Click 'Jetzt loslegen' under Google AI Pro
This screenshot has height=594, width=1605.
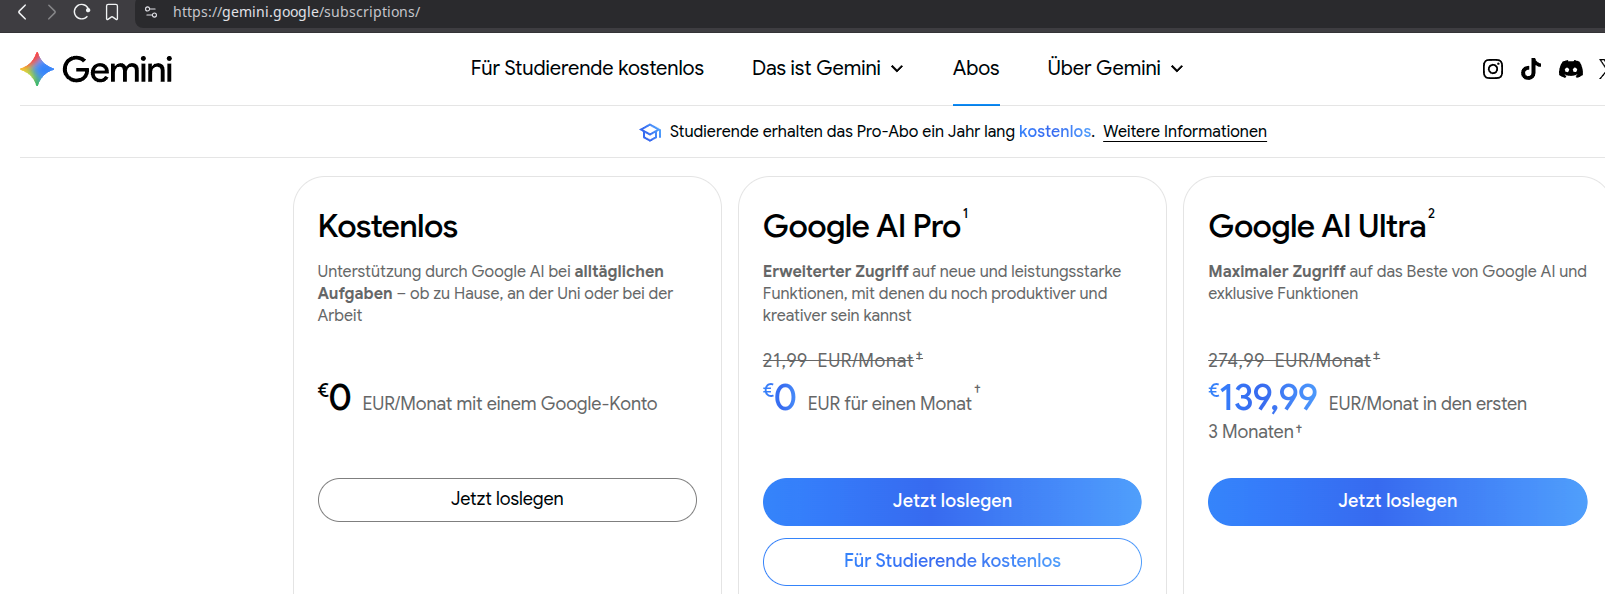pyautogui.click(x=952, y=501)
